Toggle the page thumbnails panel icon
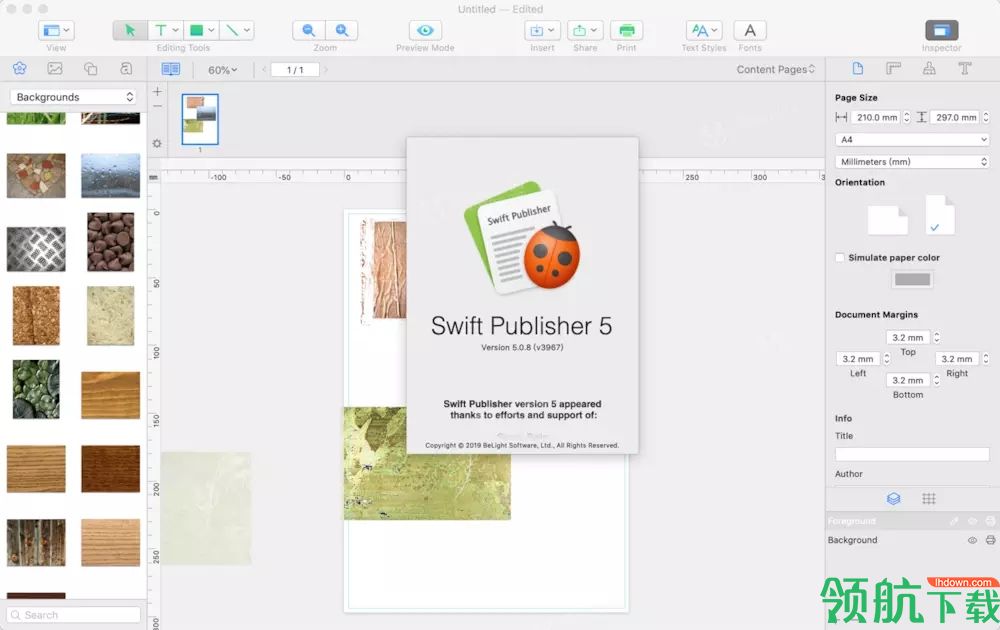Screen dimensions: 1000x630 coord(171,69)
